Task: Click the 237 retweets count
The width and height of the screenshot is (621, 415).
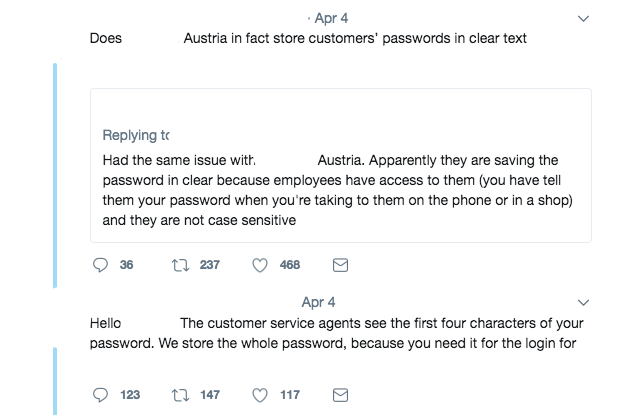Action: (x=209, y=265)
